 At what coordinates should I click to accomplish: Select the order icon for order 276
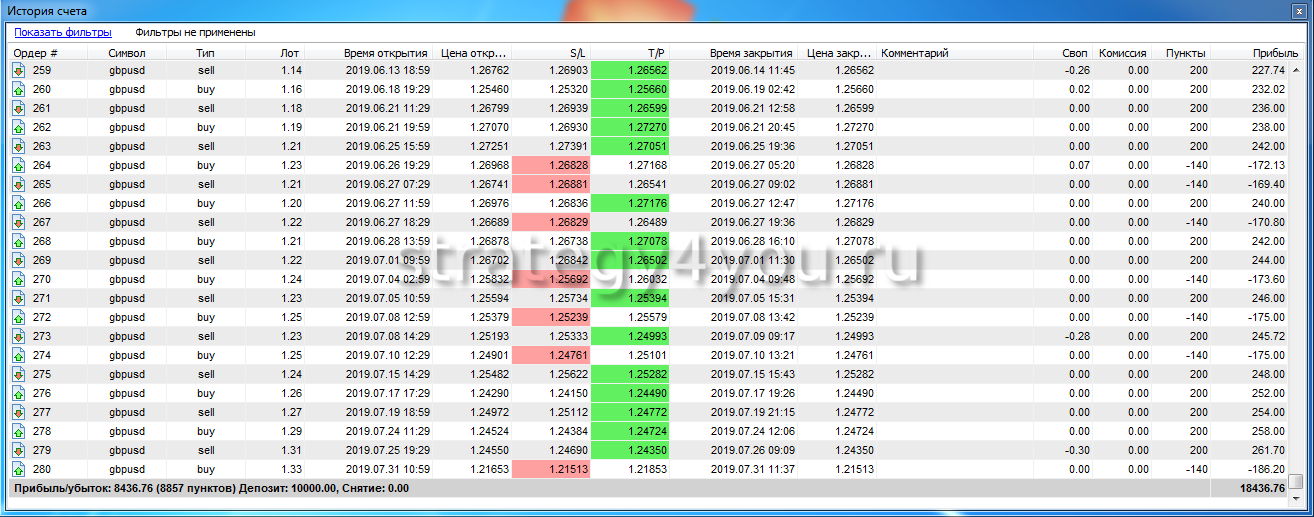pos(18,393)
